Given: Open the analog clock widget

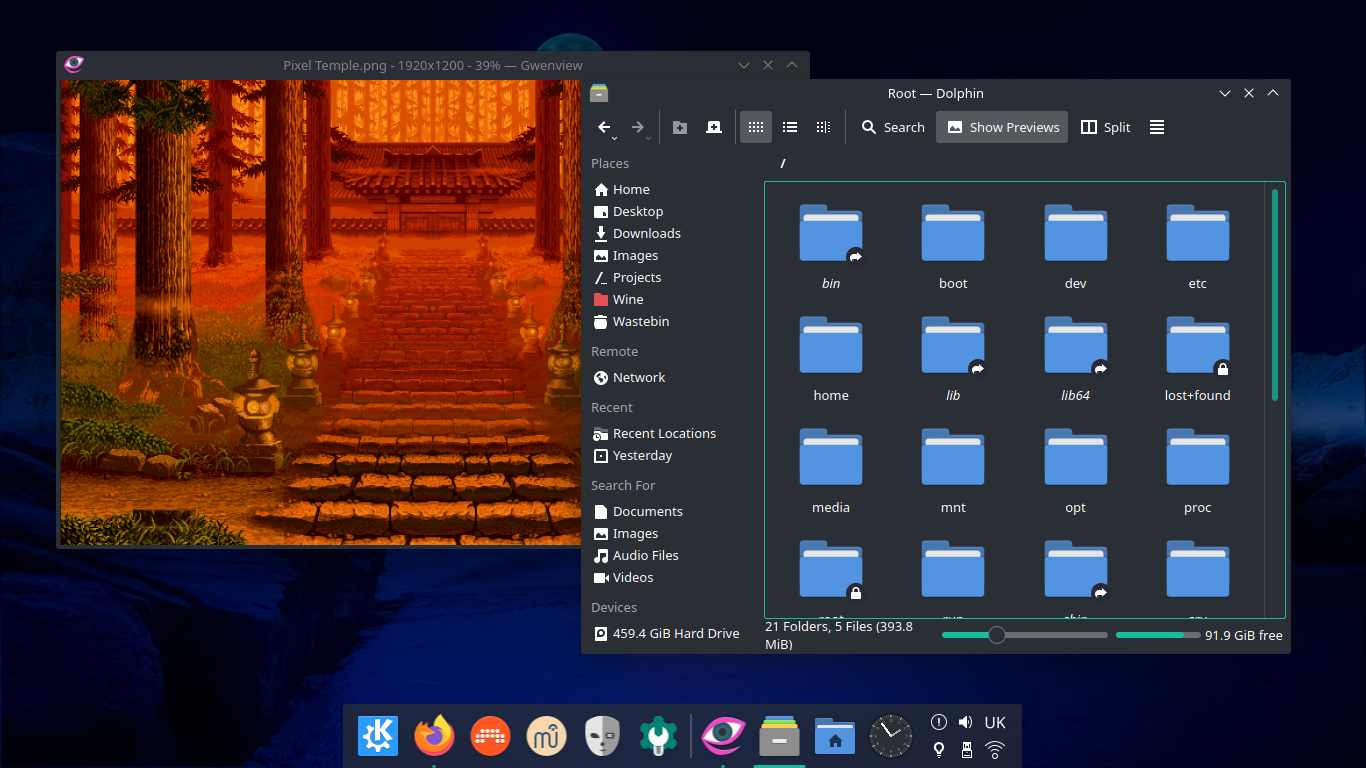Looking at the screenshot, I should pos(891,737).
